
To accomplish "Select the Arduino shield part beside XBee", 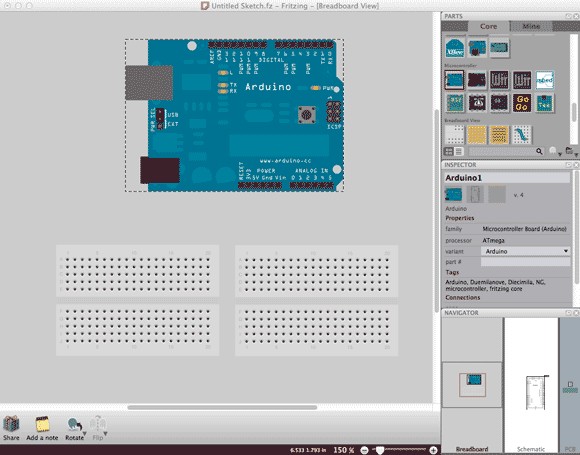I will tap(477, 48).
